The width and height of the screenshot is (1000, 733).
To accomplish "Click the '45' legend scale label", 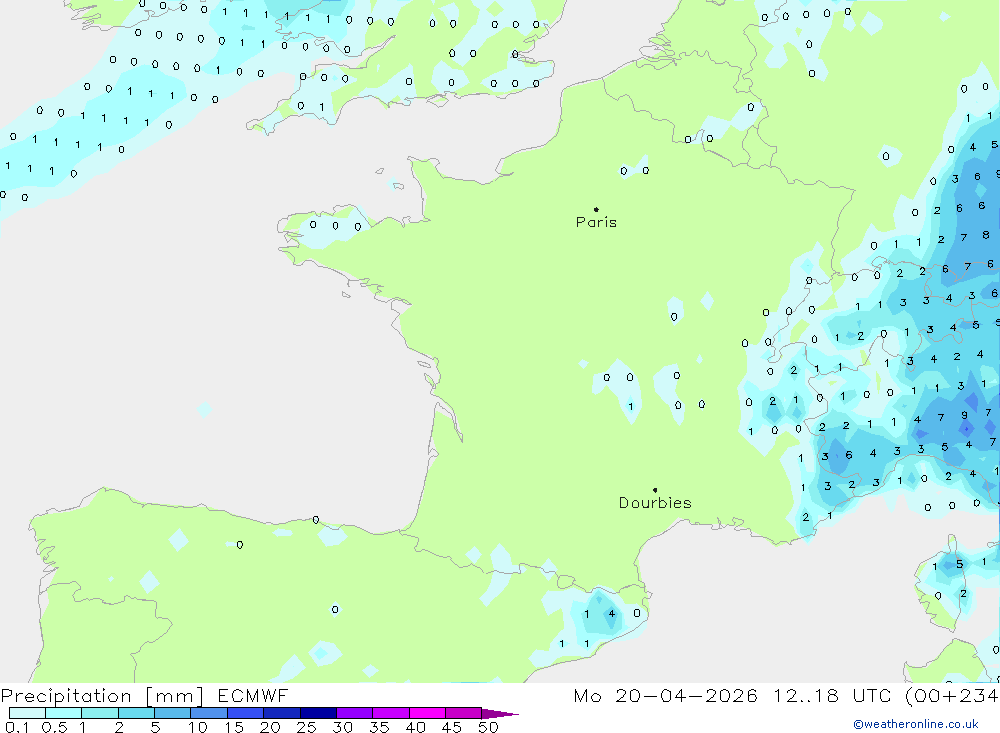I will point(452,727).
